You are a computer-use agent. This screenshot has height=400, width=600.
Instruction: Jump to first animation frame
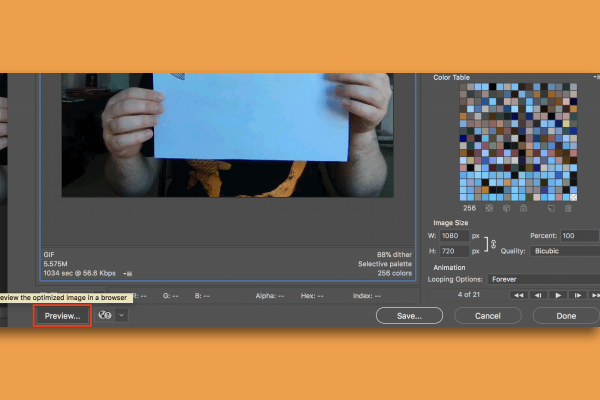(518, 295)
